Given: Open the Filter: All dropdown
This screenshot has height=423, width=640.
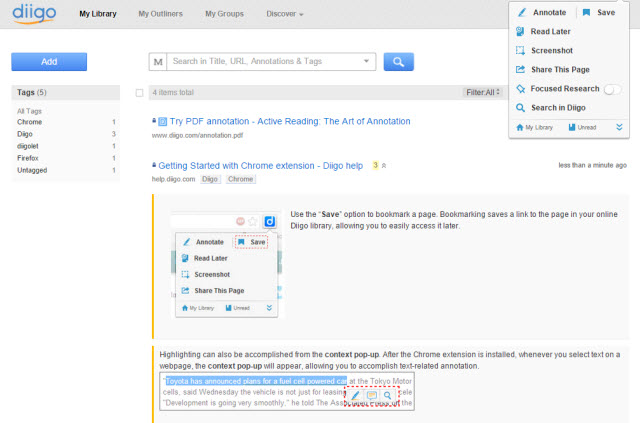Looking at the screenshot, I should (x=483, y=93).
